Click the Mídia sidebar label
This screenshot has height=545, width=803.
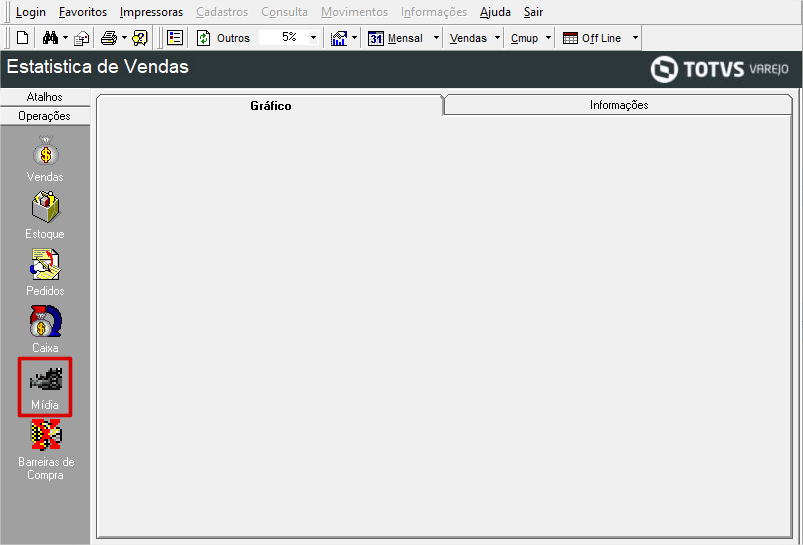(45, 405)
